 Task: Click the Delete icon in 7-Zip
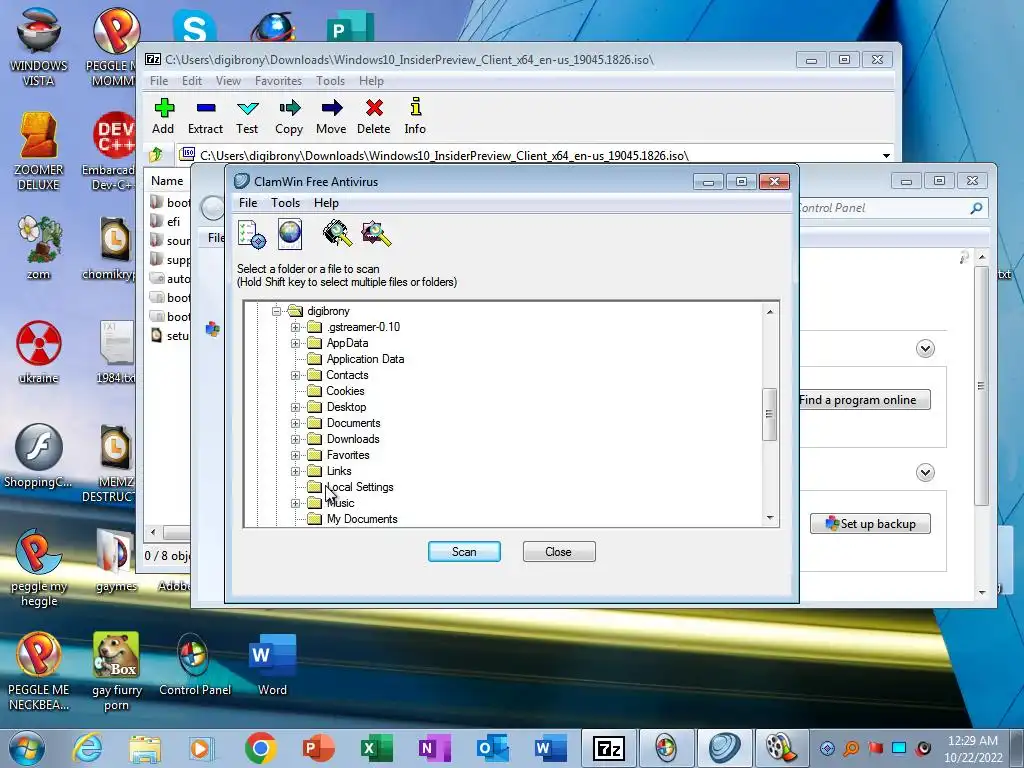click(x=374, y=108)
